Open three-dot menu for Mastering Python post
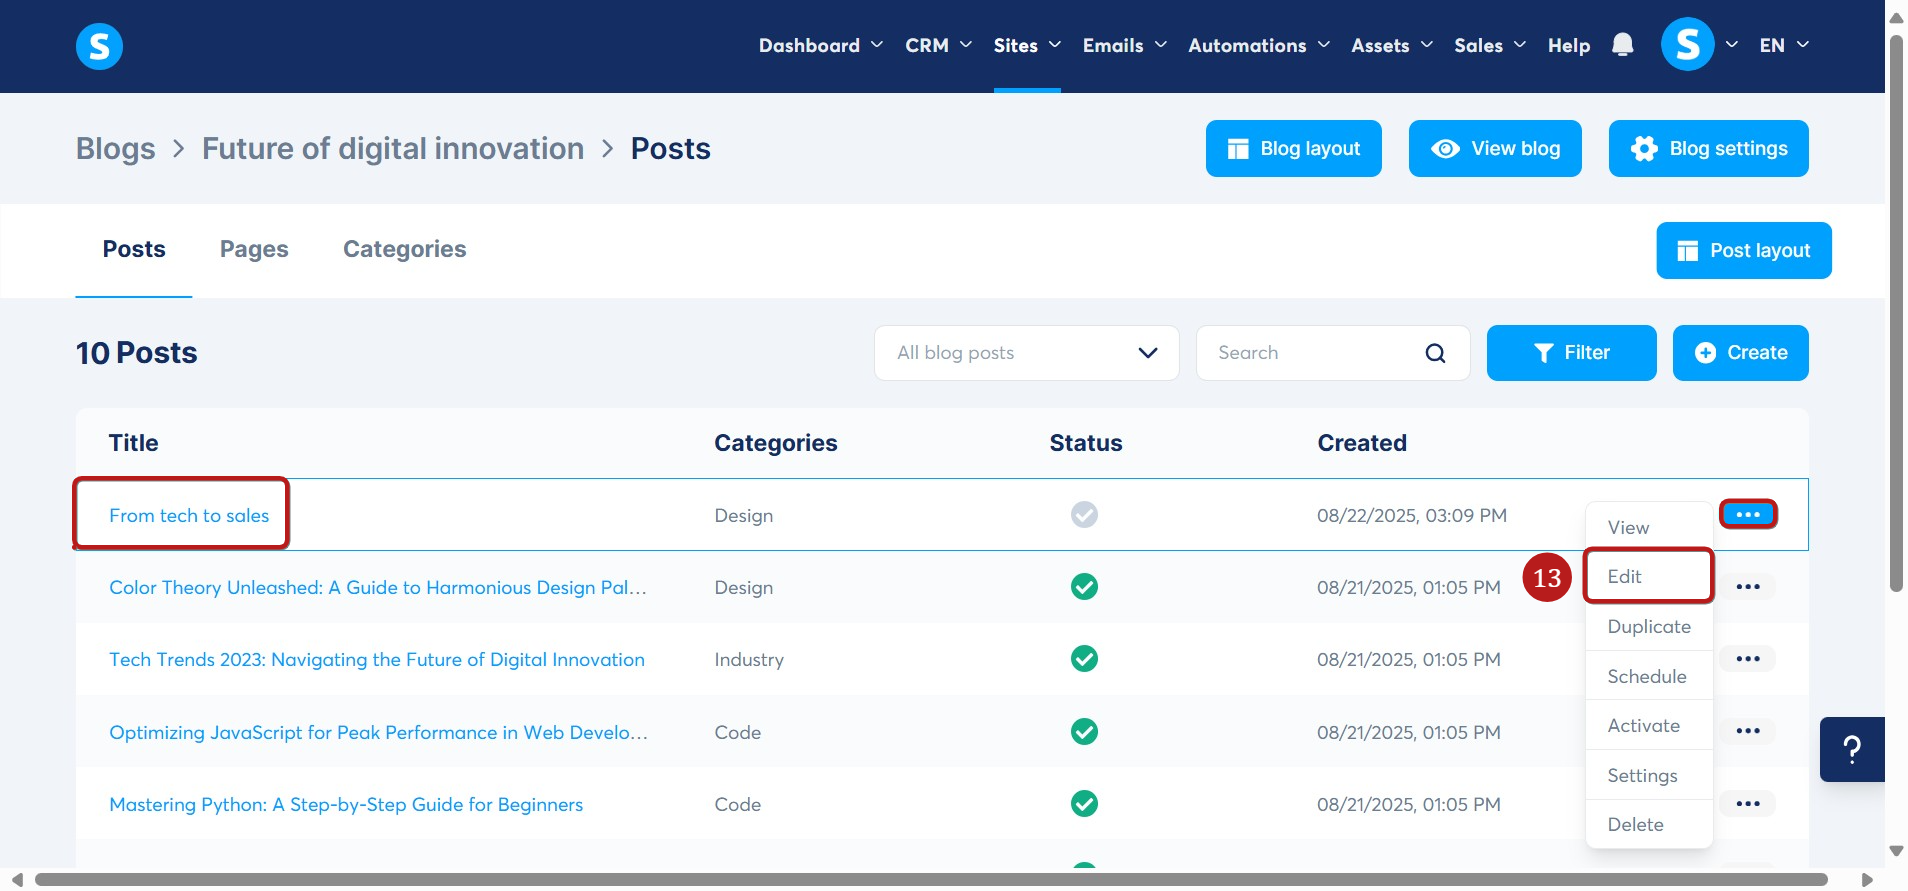This screenshot has width=1908, height=891. pos(1747,804)
